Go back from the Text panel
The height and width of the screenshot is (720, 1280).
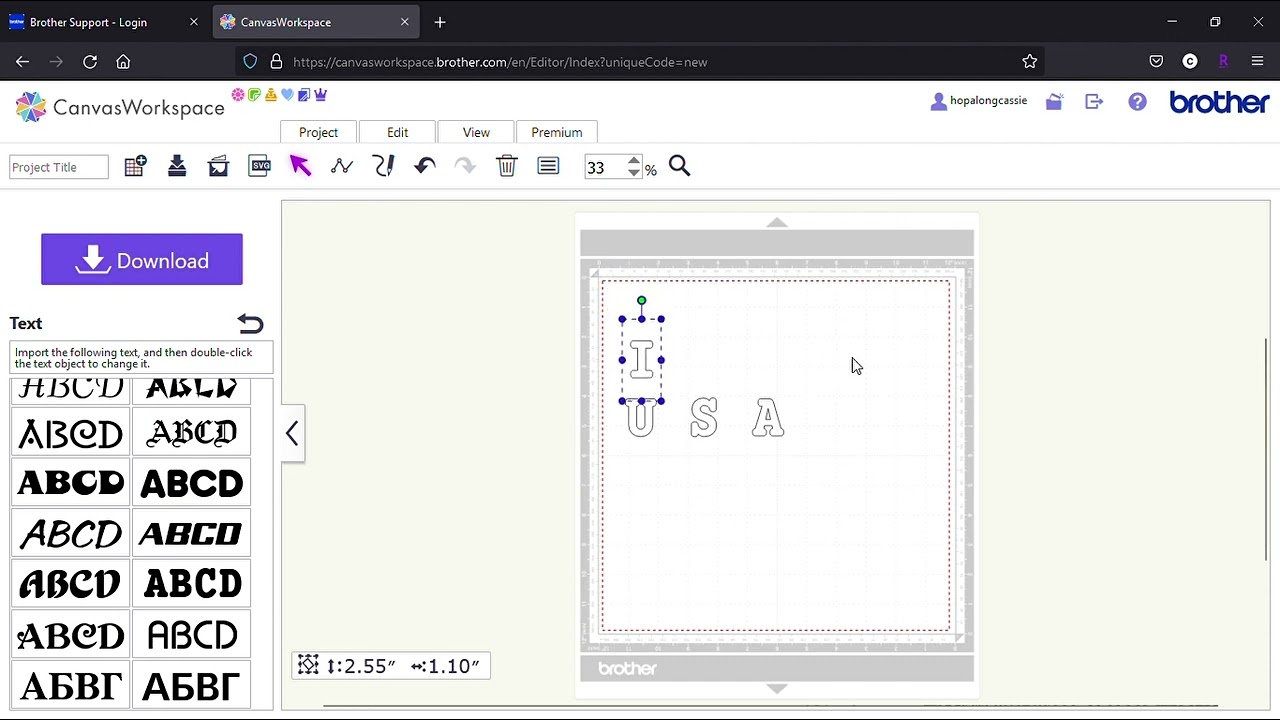point(250,323)
